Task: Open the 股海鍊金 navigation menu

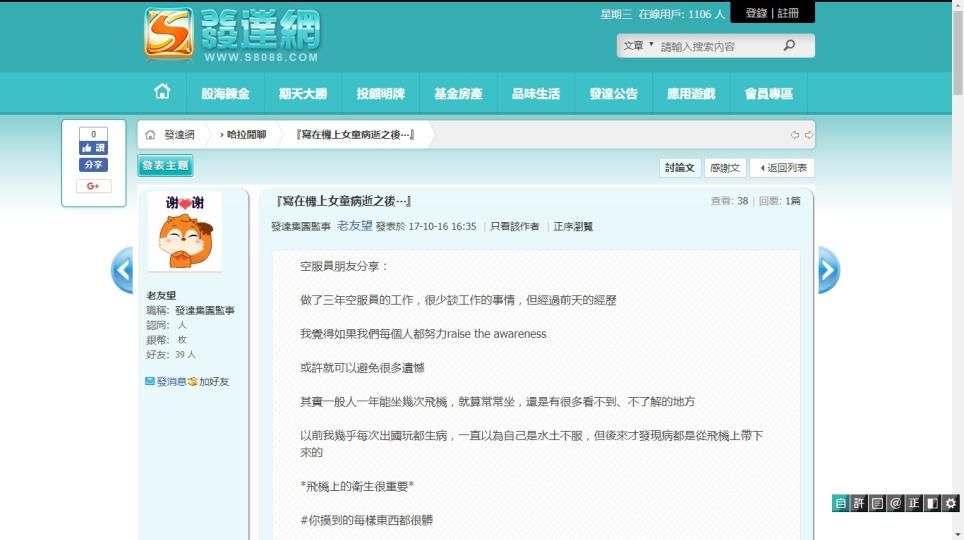Action: pos(225,94)
